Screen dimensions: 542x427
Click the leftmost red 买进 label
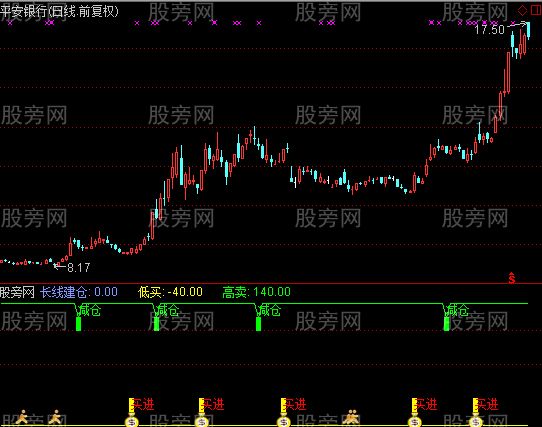coord(143,404)
